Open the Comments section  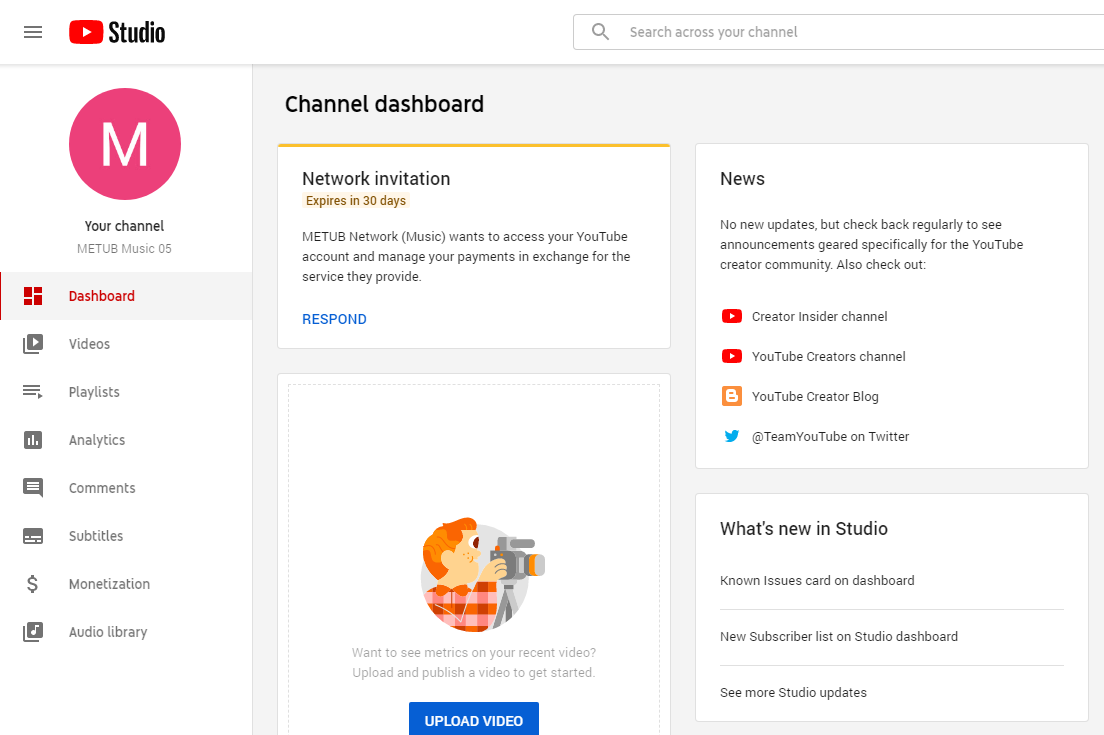pyautogui.click(x=126, y=488)
